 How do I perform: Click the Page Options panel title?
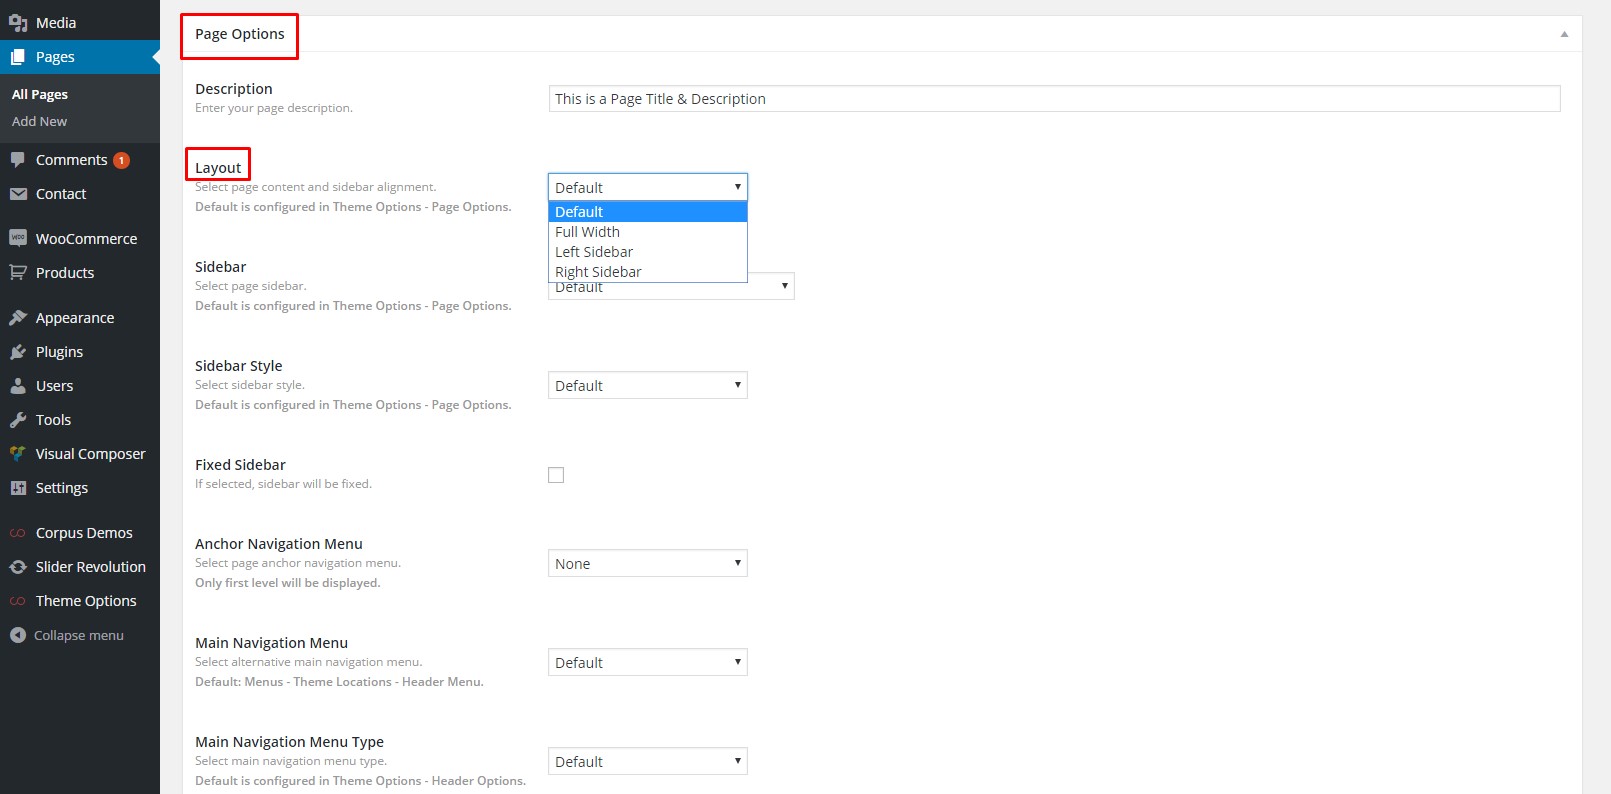[240, 34]
